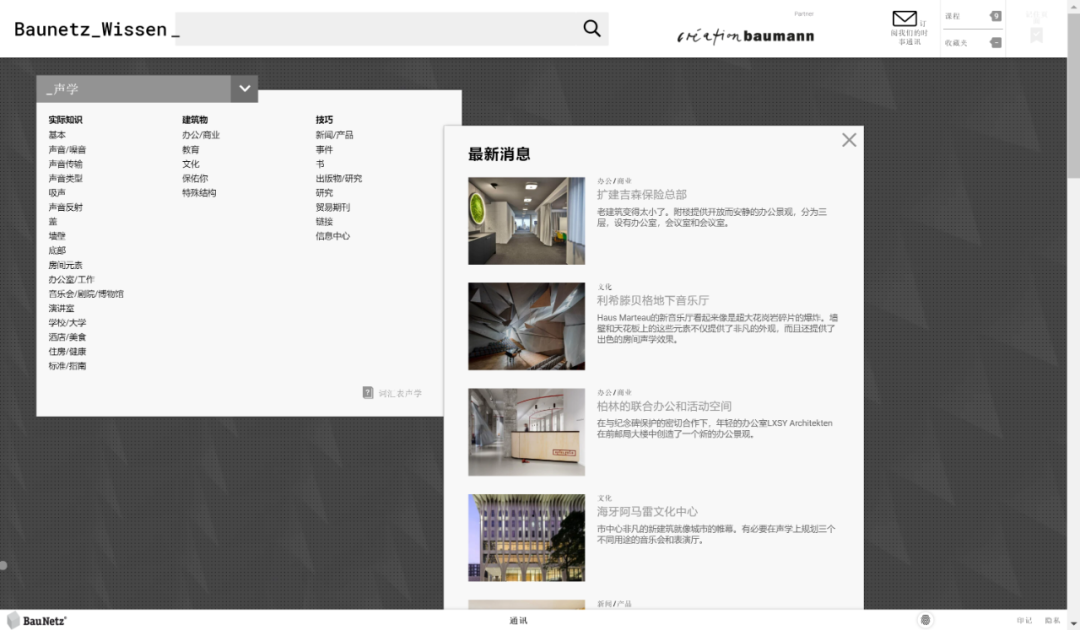Select the 研究 link
Screen dimensions: 1080x630
coord(324,193)
